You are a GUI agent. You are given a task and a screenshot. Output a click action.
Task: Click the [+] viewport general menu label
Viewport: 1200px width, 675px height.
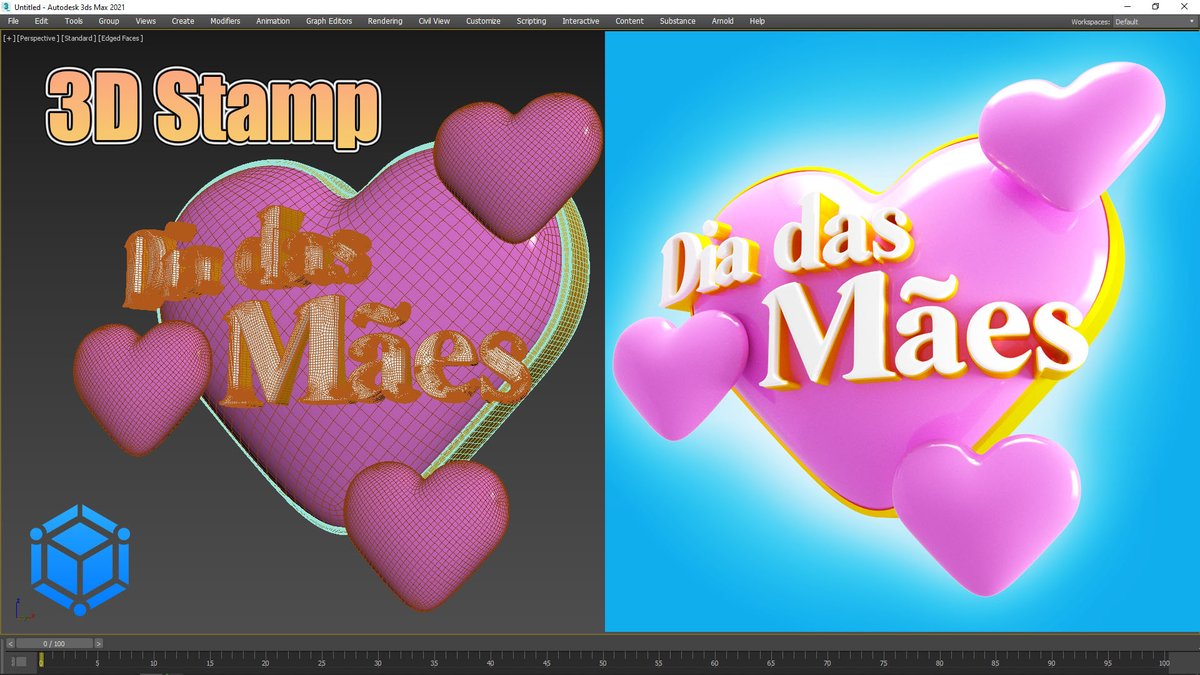pyautogui.click(x=9, y=38)
